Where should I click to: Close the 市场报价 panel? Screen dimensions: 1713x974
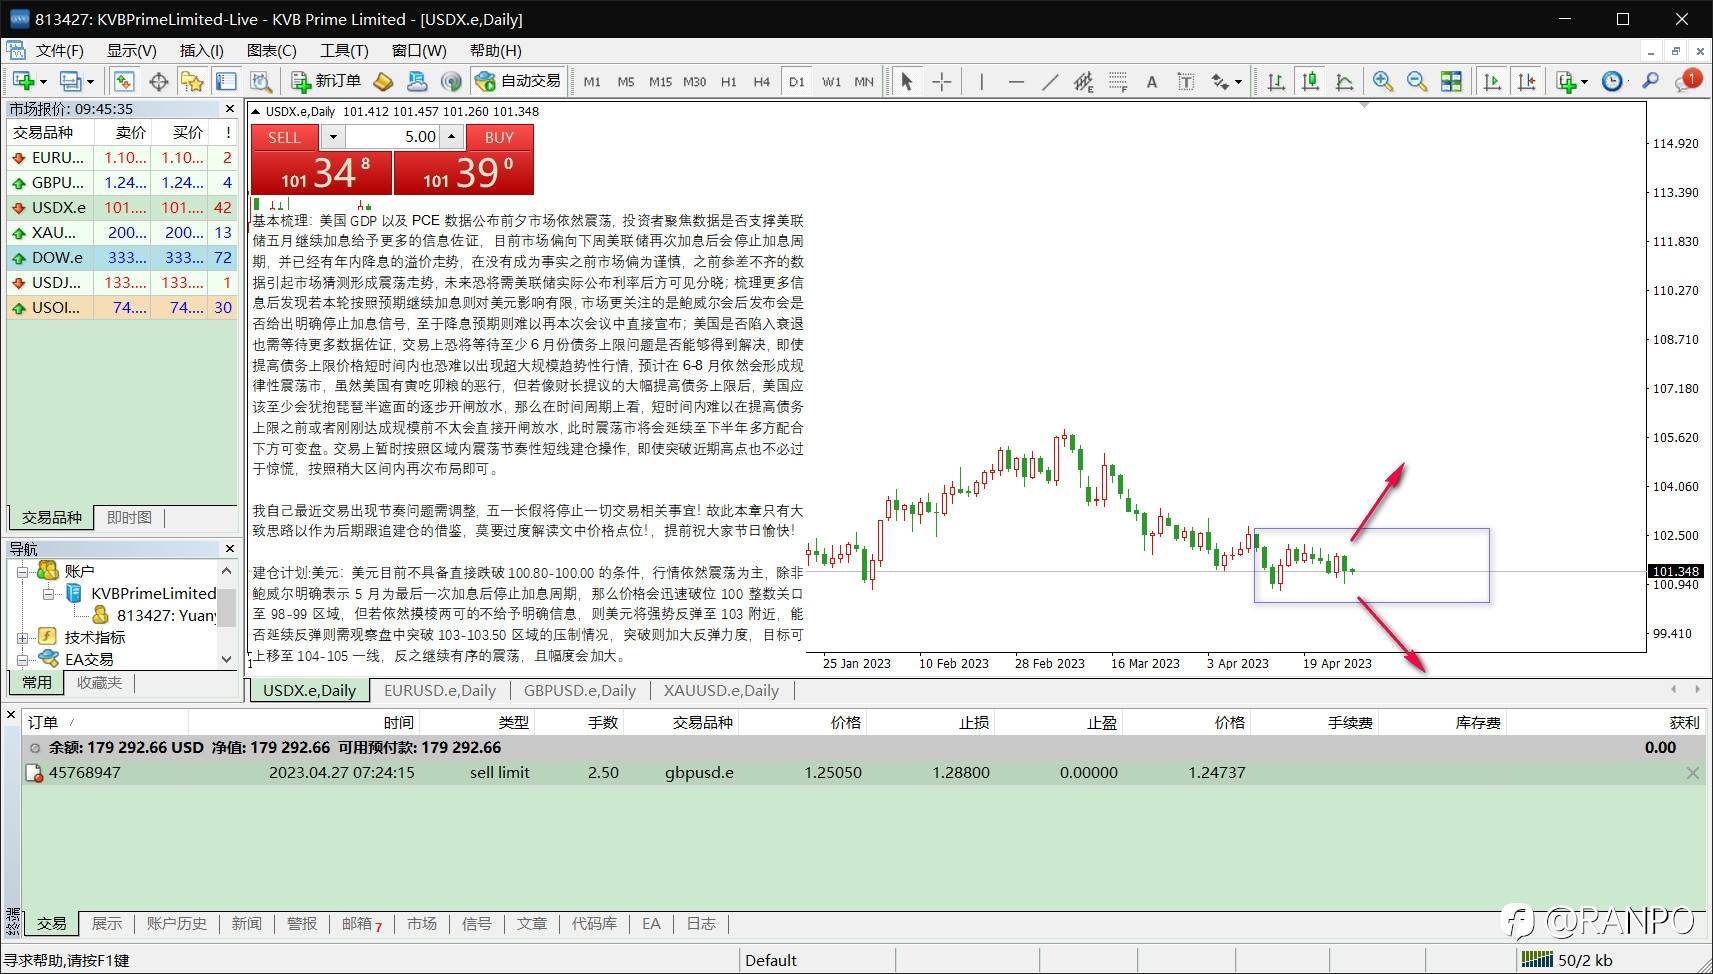point(230,109)
